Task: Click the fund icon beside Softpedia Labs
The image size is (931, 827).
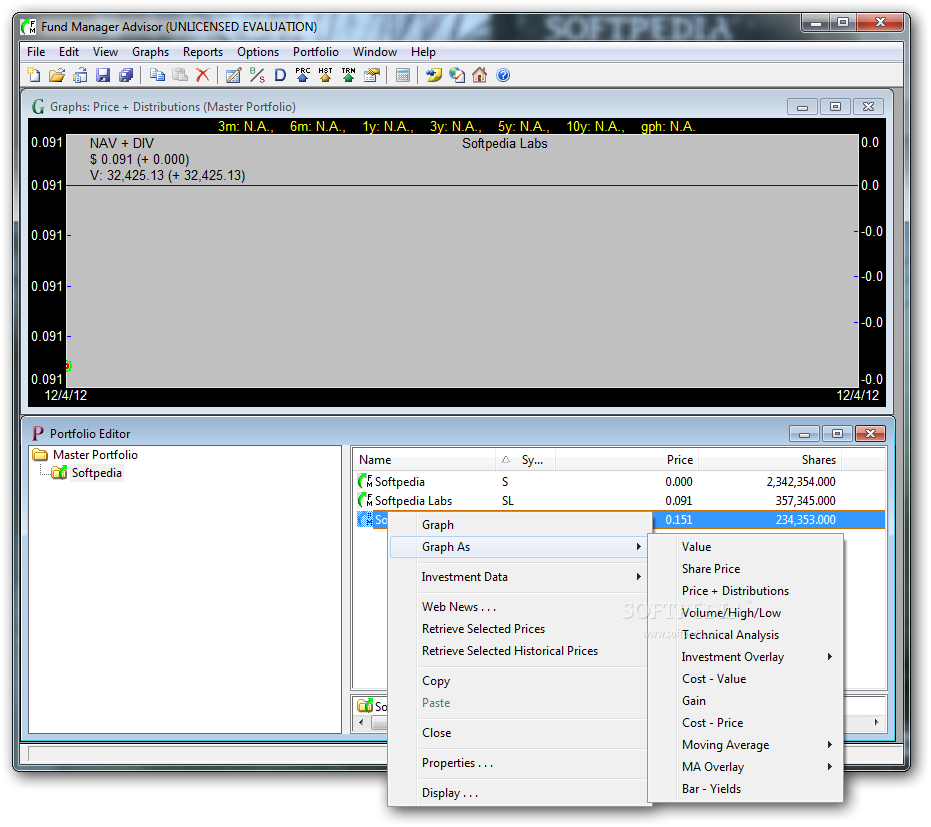Action: coord(365,500)
